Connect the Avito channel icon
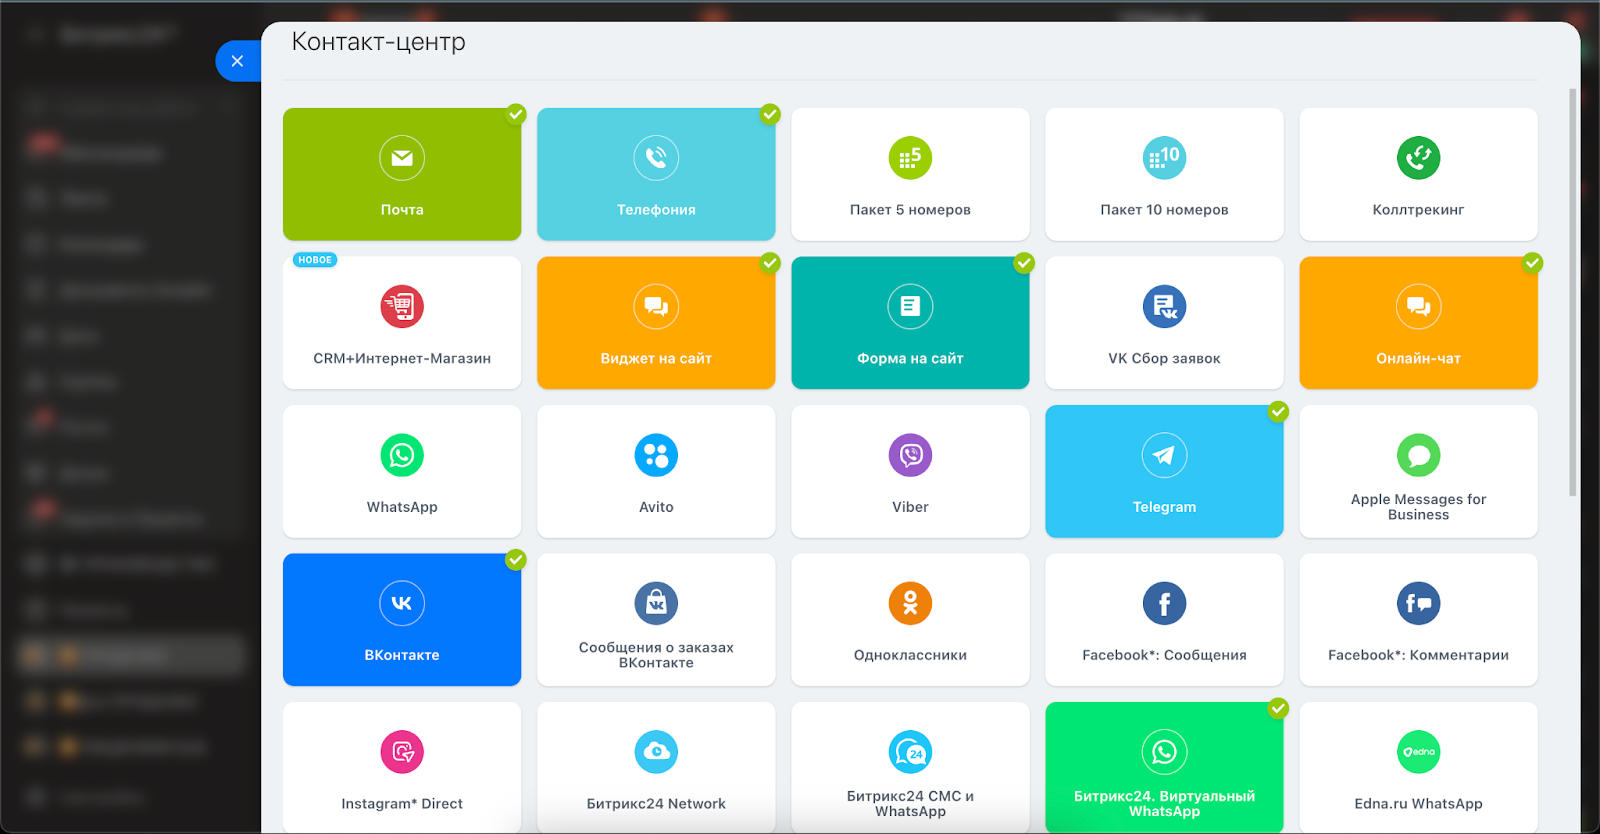 coord(656,455)
